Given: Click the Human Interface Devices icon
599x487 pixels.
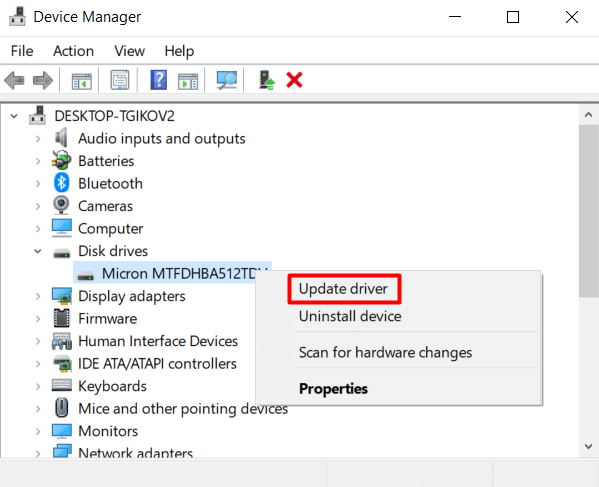Looking at the screenshot, I should [x=62, y=341].
